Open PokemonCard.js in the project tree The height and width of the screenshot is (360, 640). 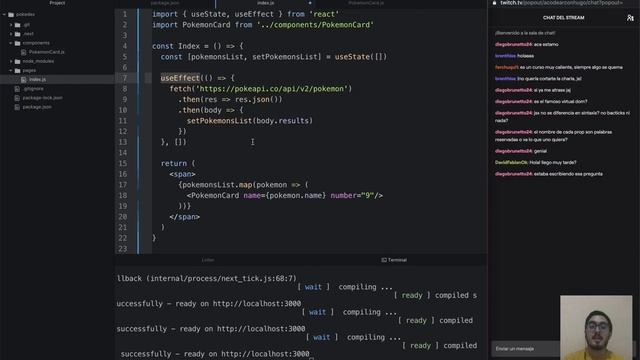47,52
